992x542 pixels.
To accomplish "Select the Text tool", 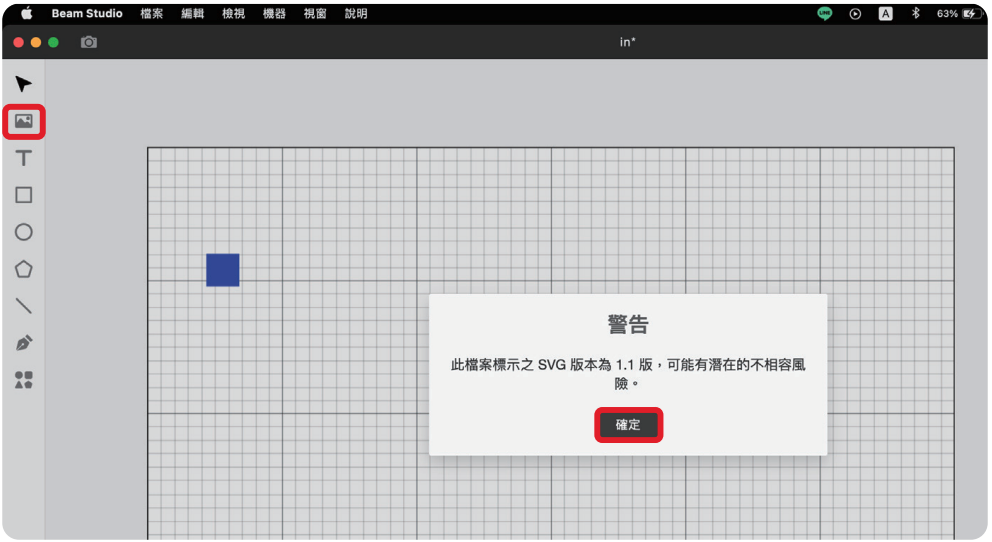I will tap(23, 158).
